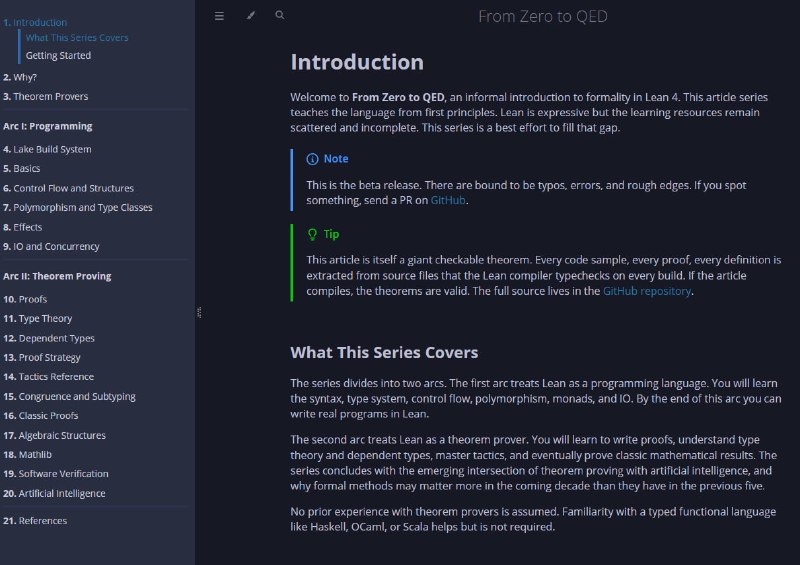Click the Introduction page heading anchor

point(357,62)
